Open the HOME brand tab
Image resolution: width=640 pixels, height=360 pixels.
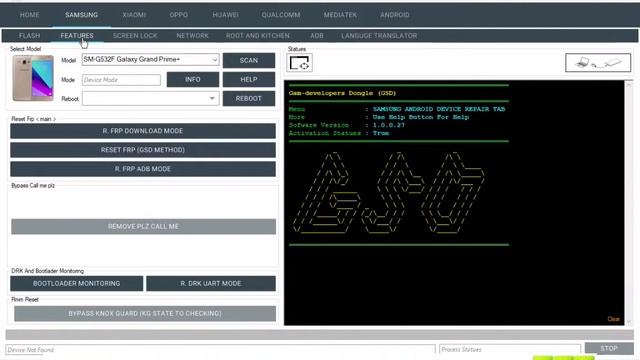[x=30, y=15]
